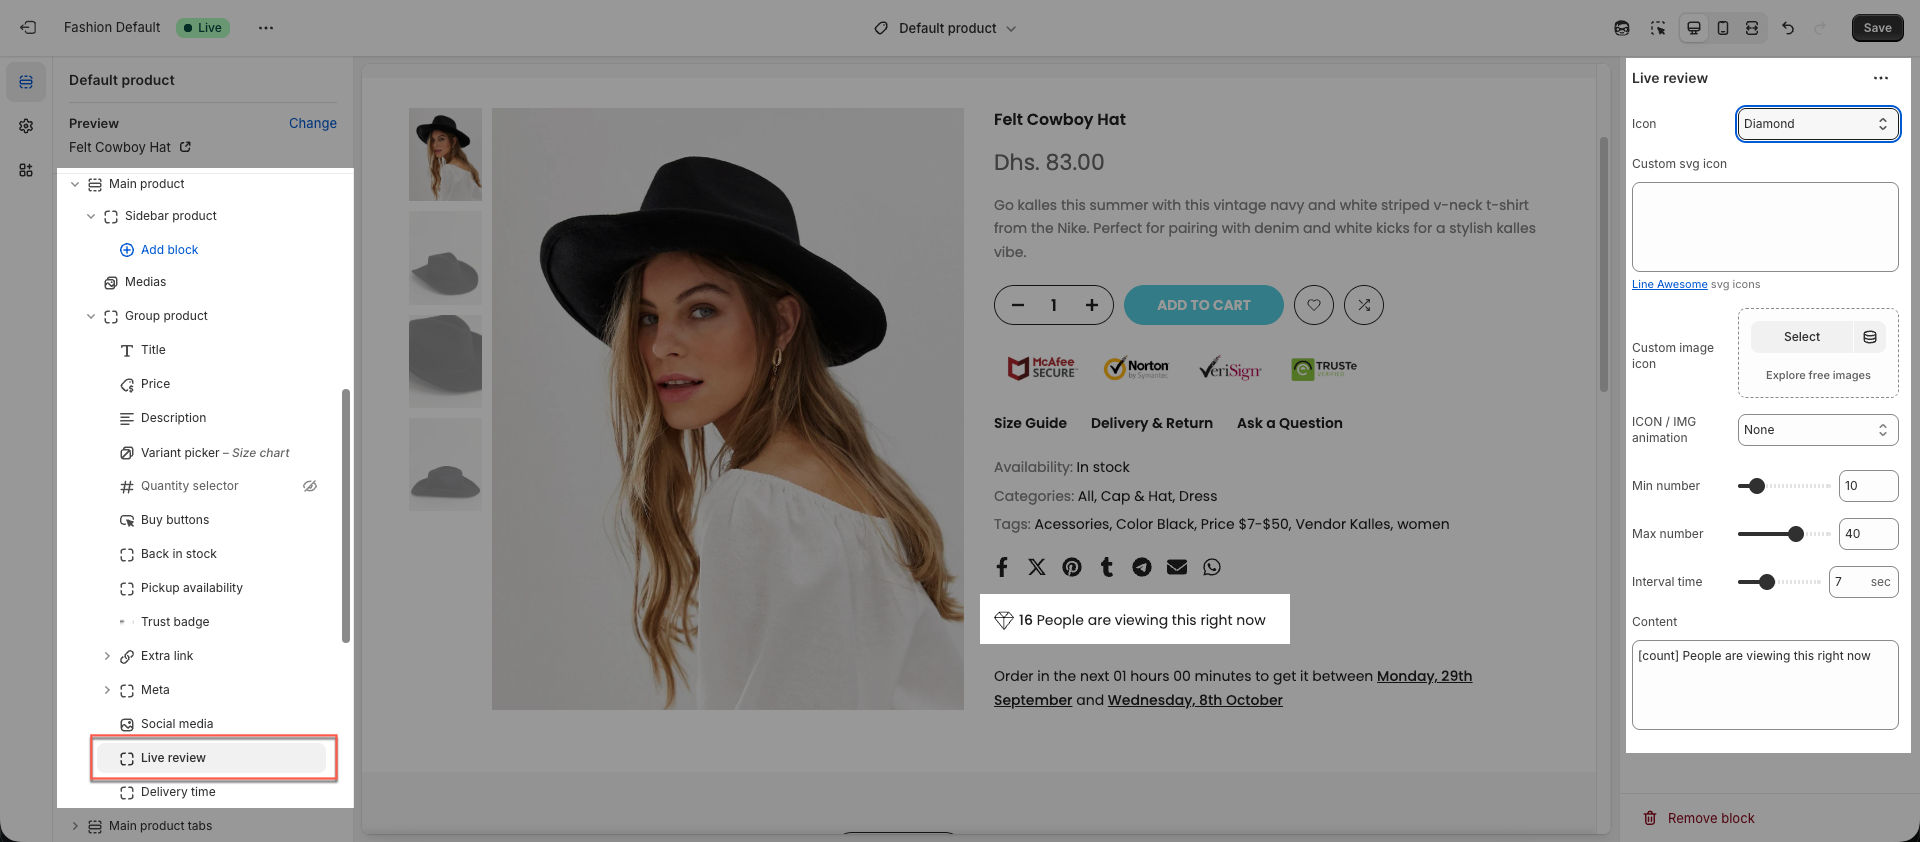Open the Line Awesome link

coord(1669,284)
